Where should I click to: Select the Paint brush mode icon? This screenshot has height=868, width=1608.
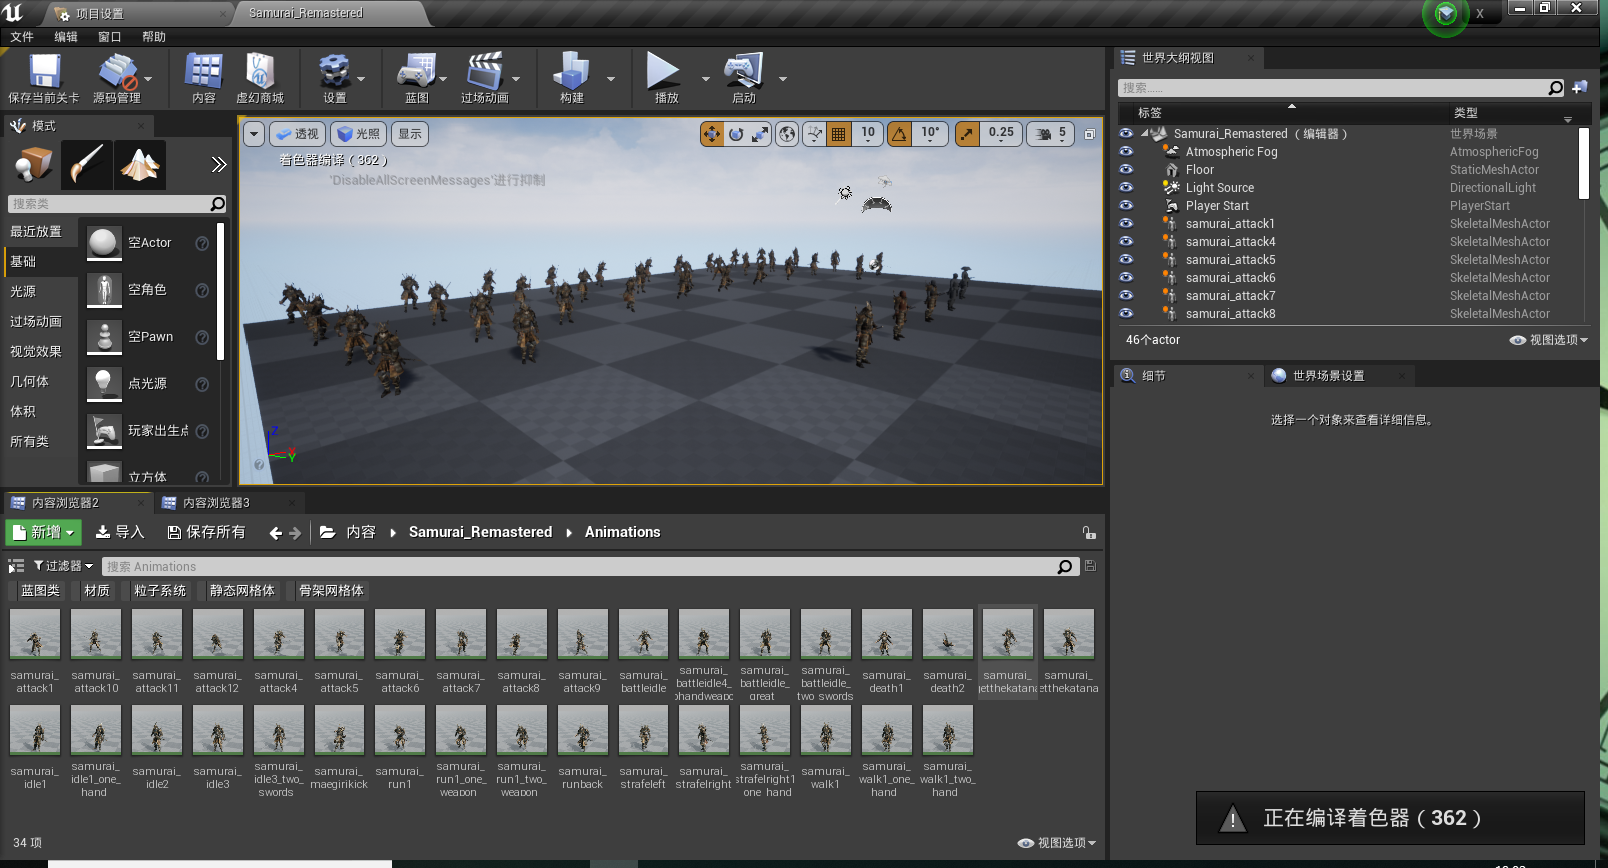pos(87,165)
